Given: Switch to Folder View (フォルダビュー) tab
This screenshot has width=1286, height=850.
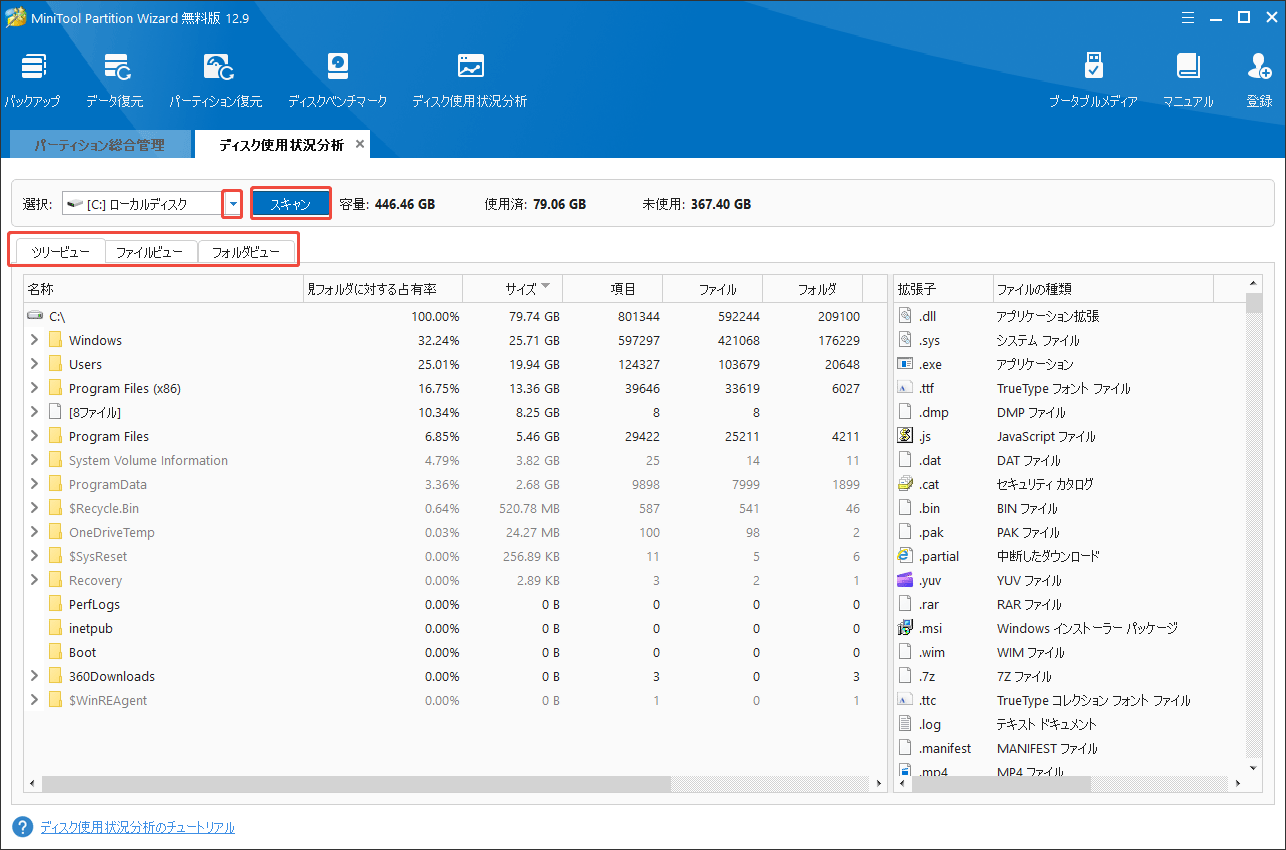Looking at the screenshot, I should (246, 252).
